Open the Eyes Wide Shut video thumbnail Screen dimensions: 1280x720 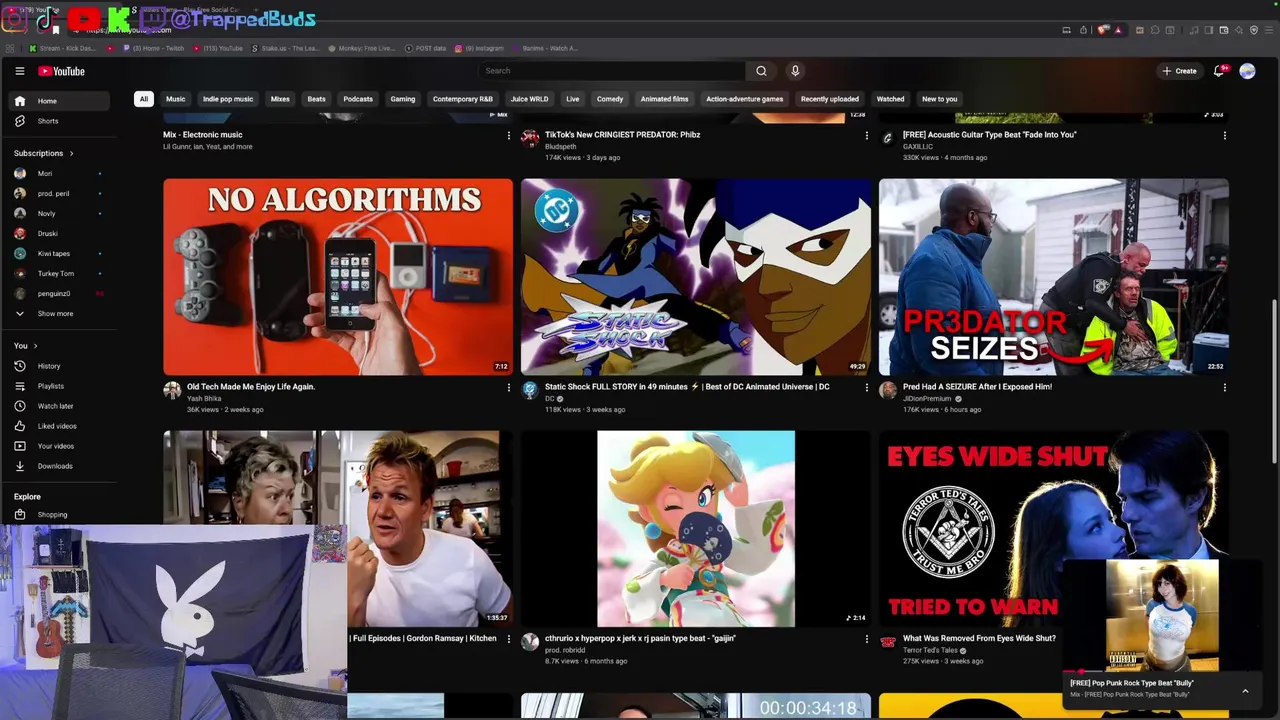pyautogui.click(x=1054, y=529)
